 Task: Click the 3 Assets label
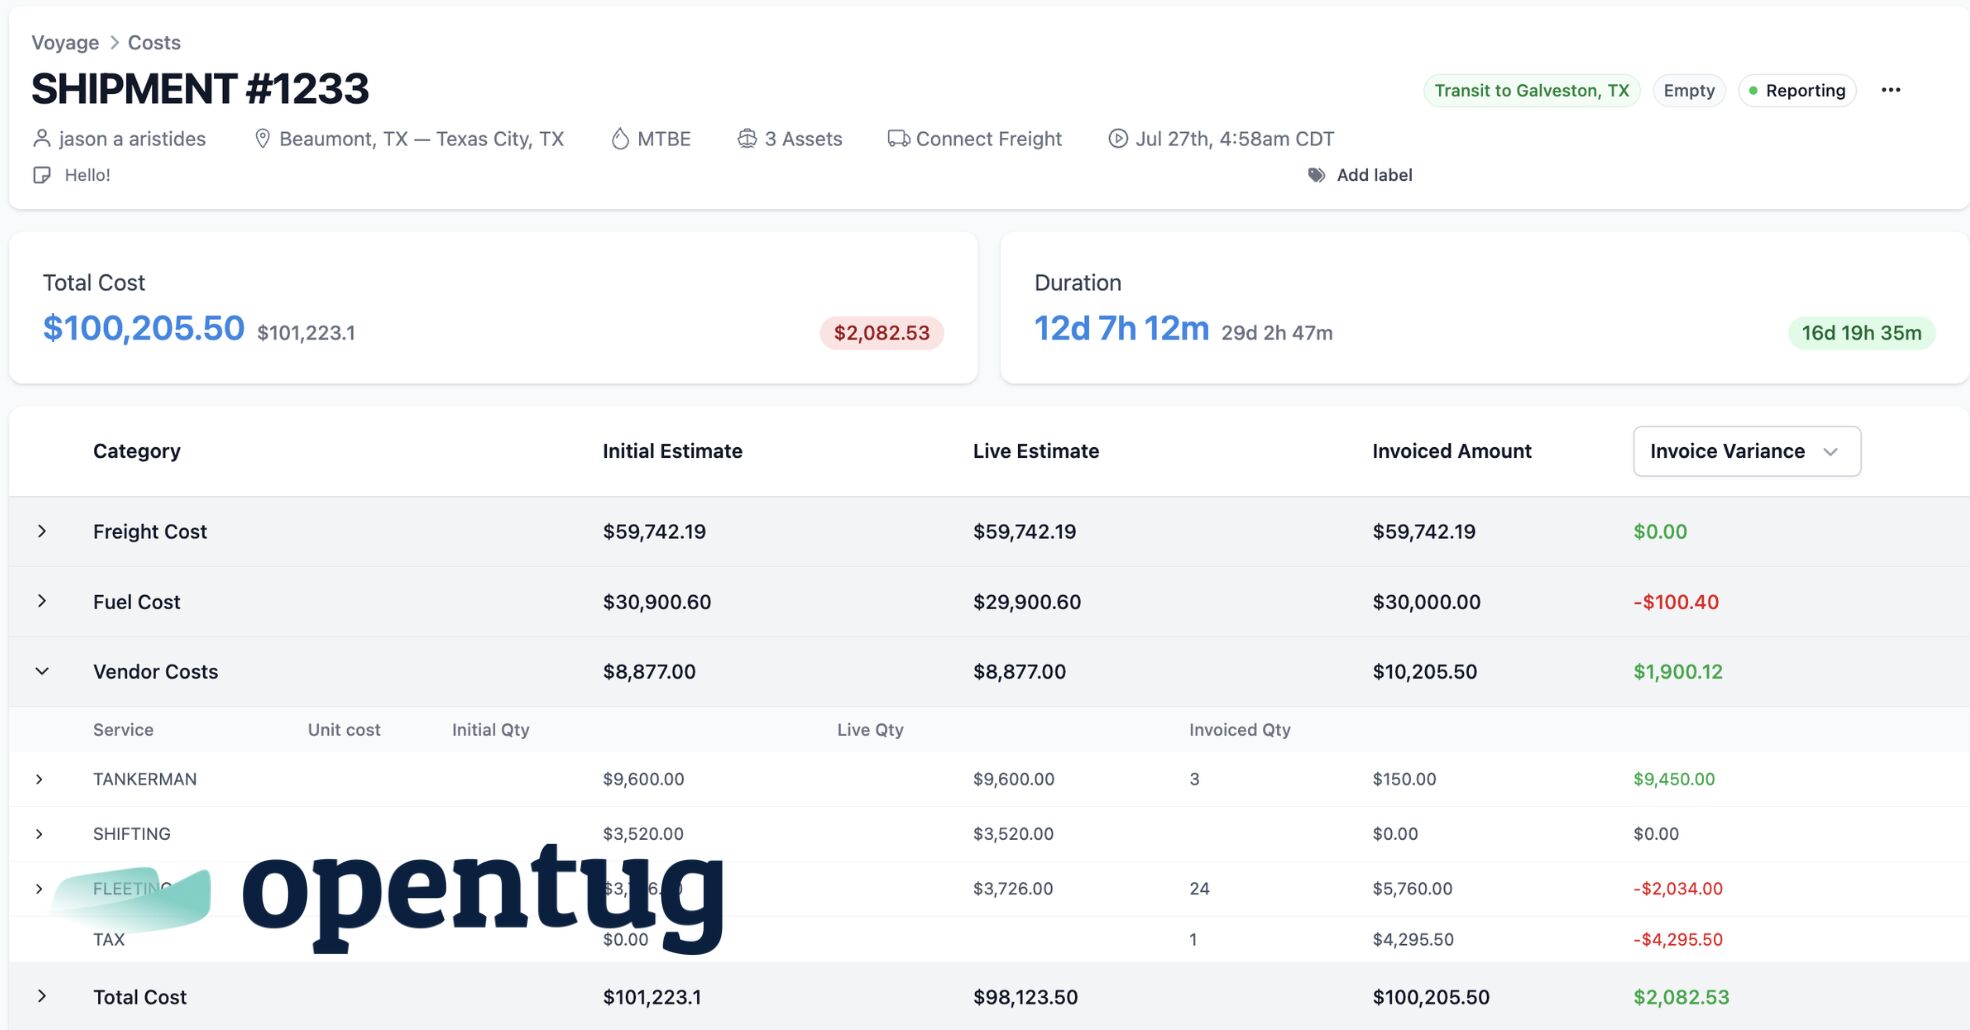coord(804,139)
